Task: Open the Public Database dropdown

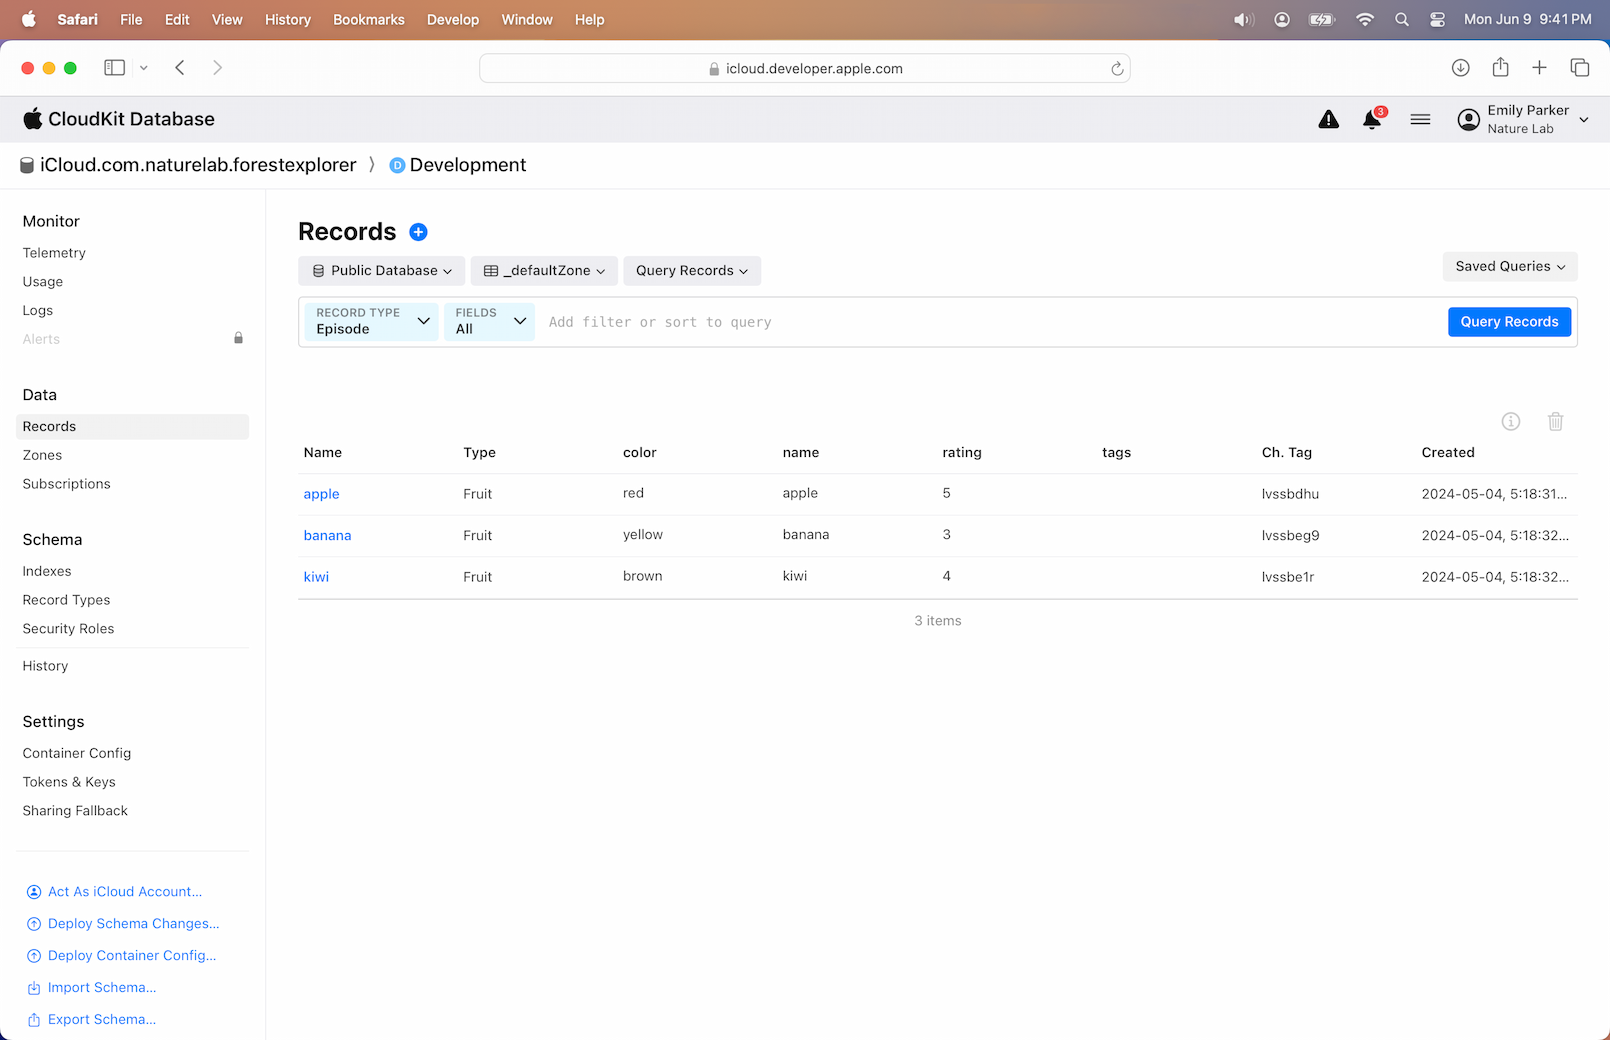Action: (x=381, y=271)
